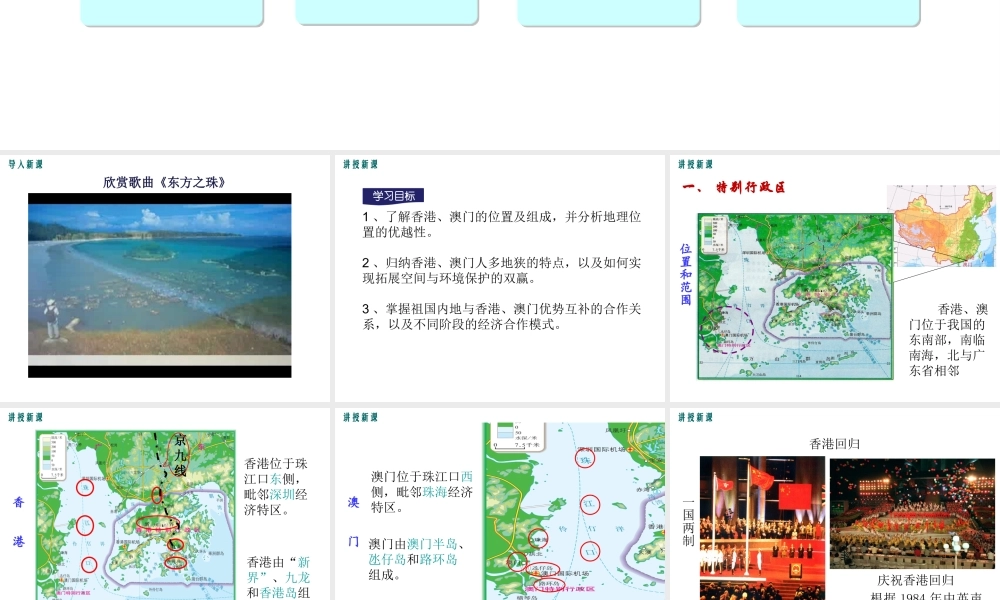The image size is (1000, 600).
Task: Click the heading 一、特别行政区
Action: (x=733, y=187)
